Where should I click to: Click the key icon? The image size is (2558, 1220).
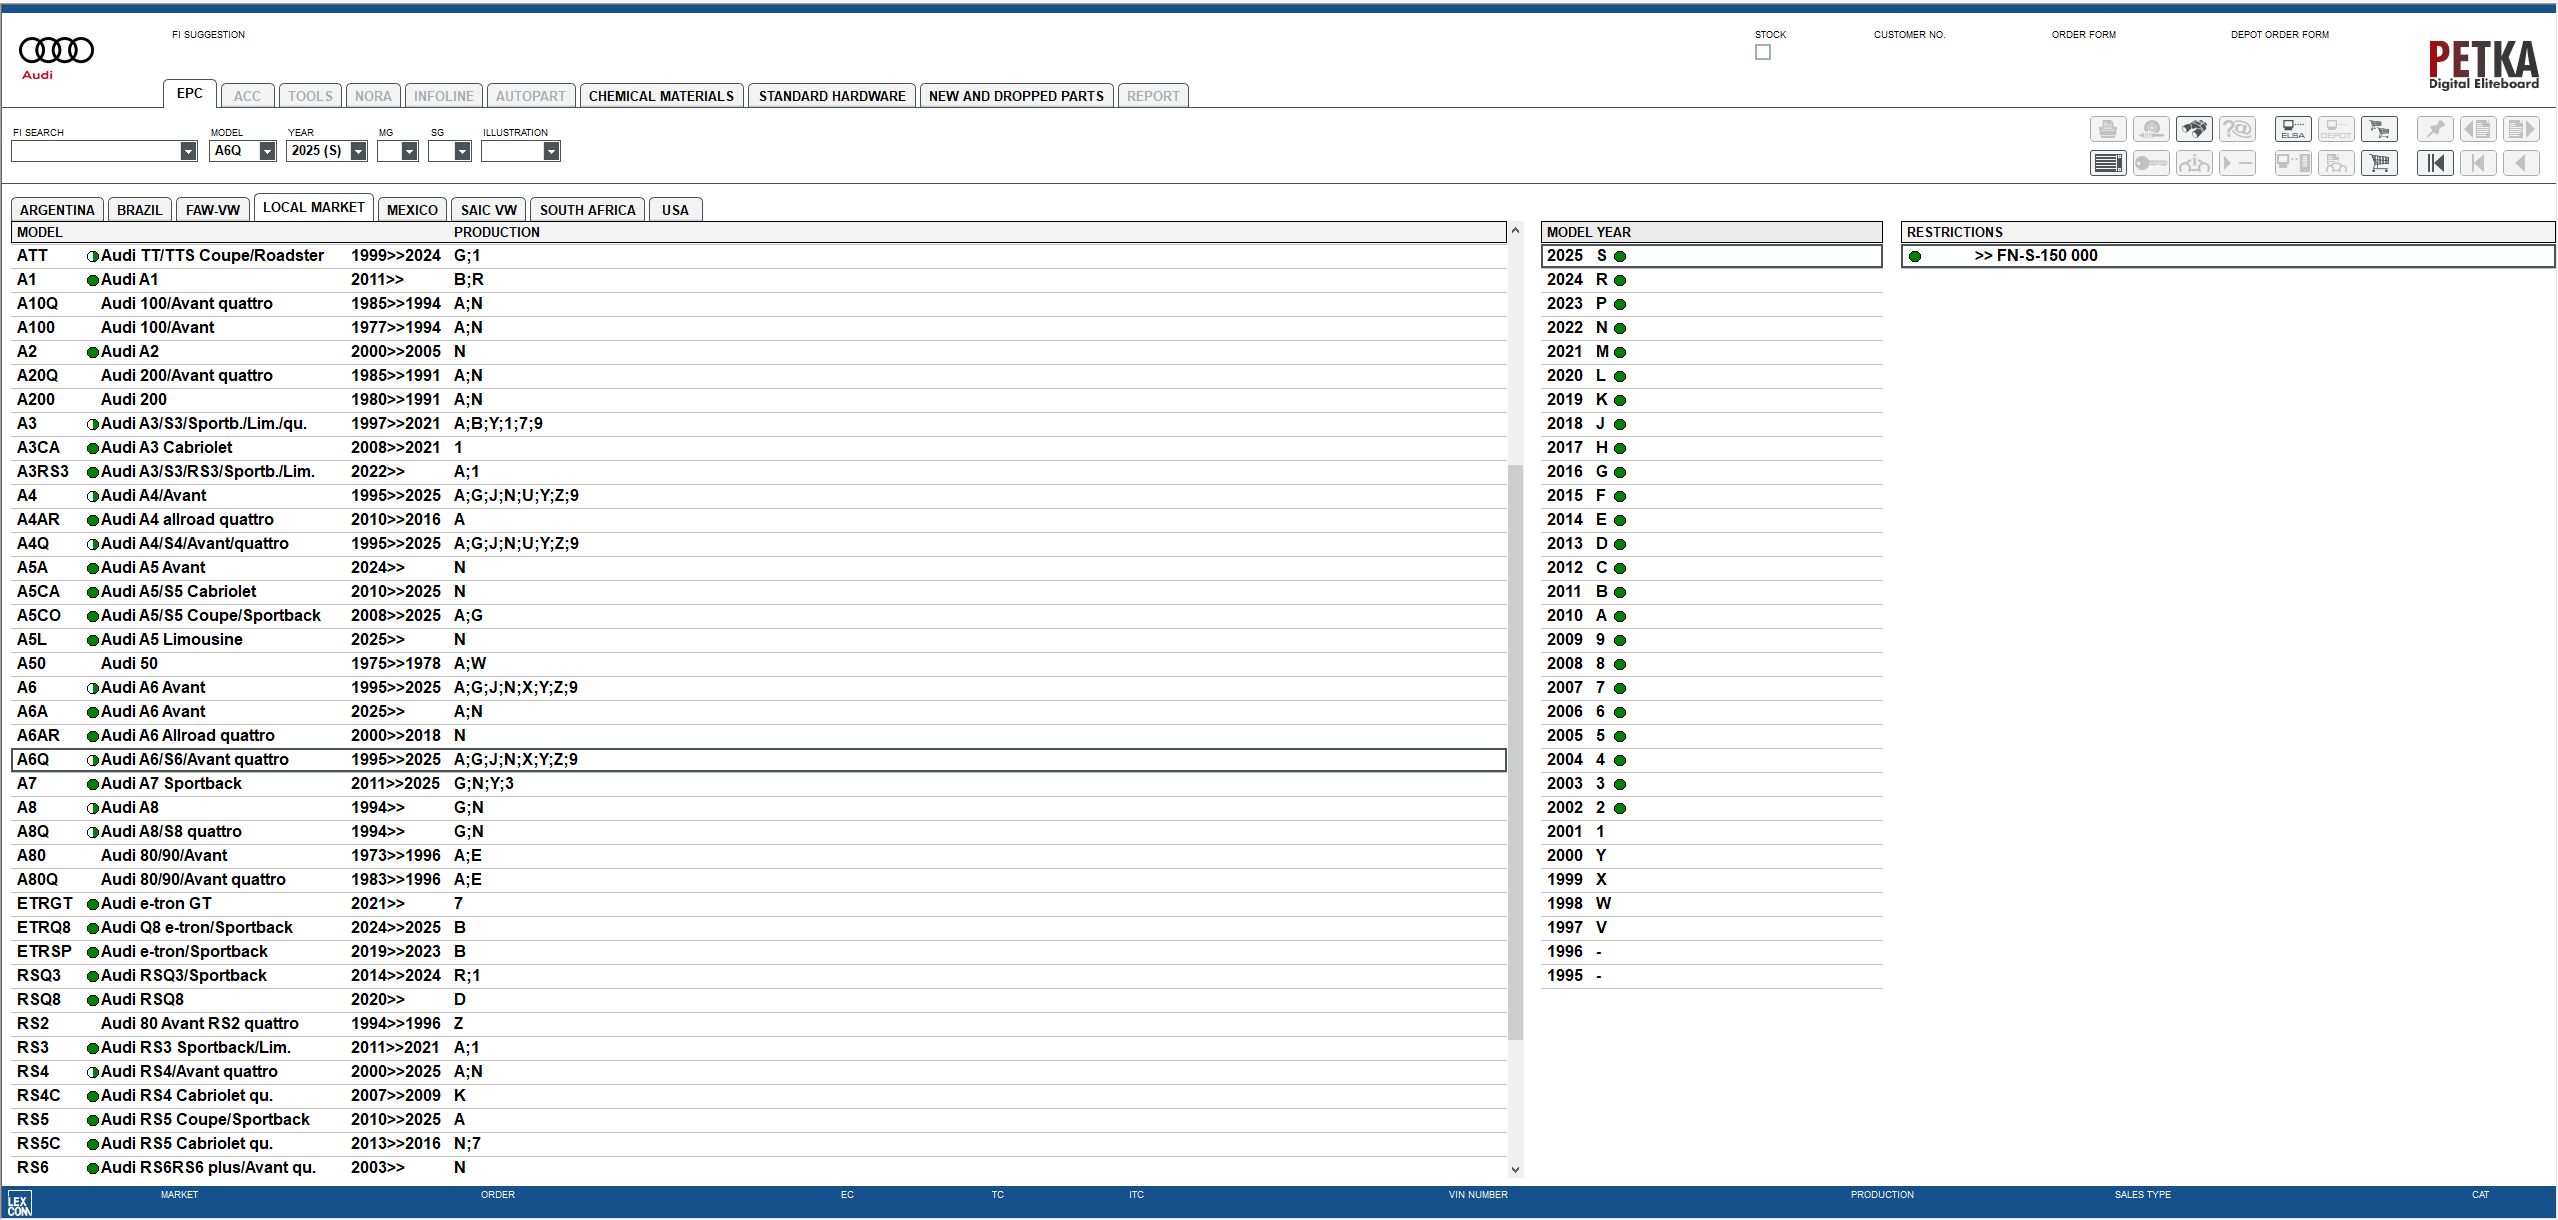(x=2151, y=163)
